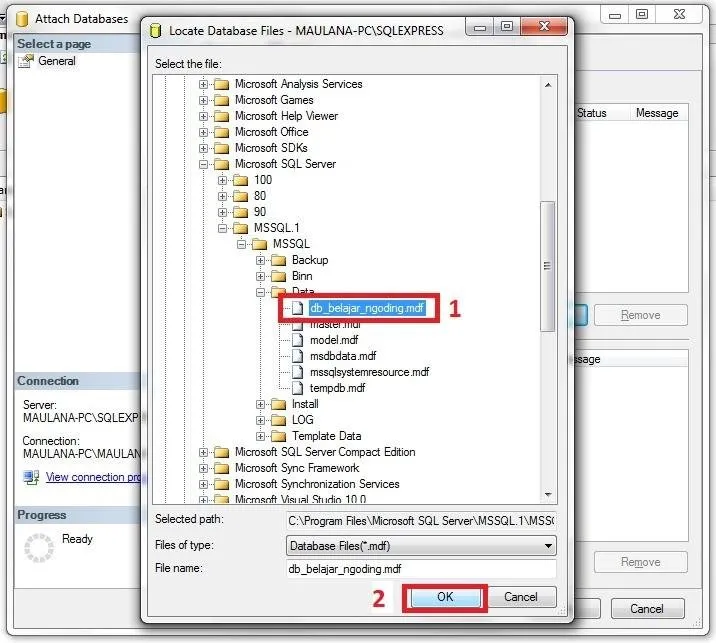Viewport: 716px width, 643px height.
Task: Click the Install folder icon
Action: 279,404
